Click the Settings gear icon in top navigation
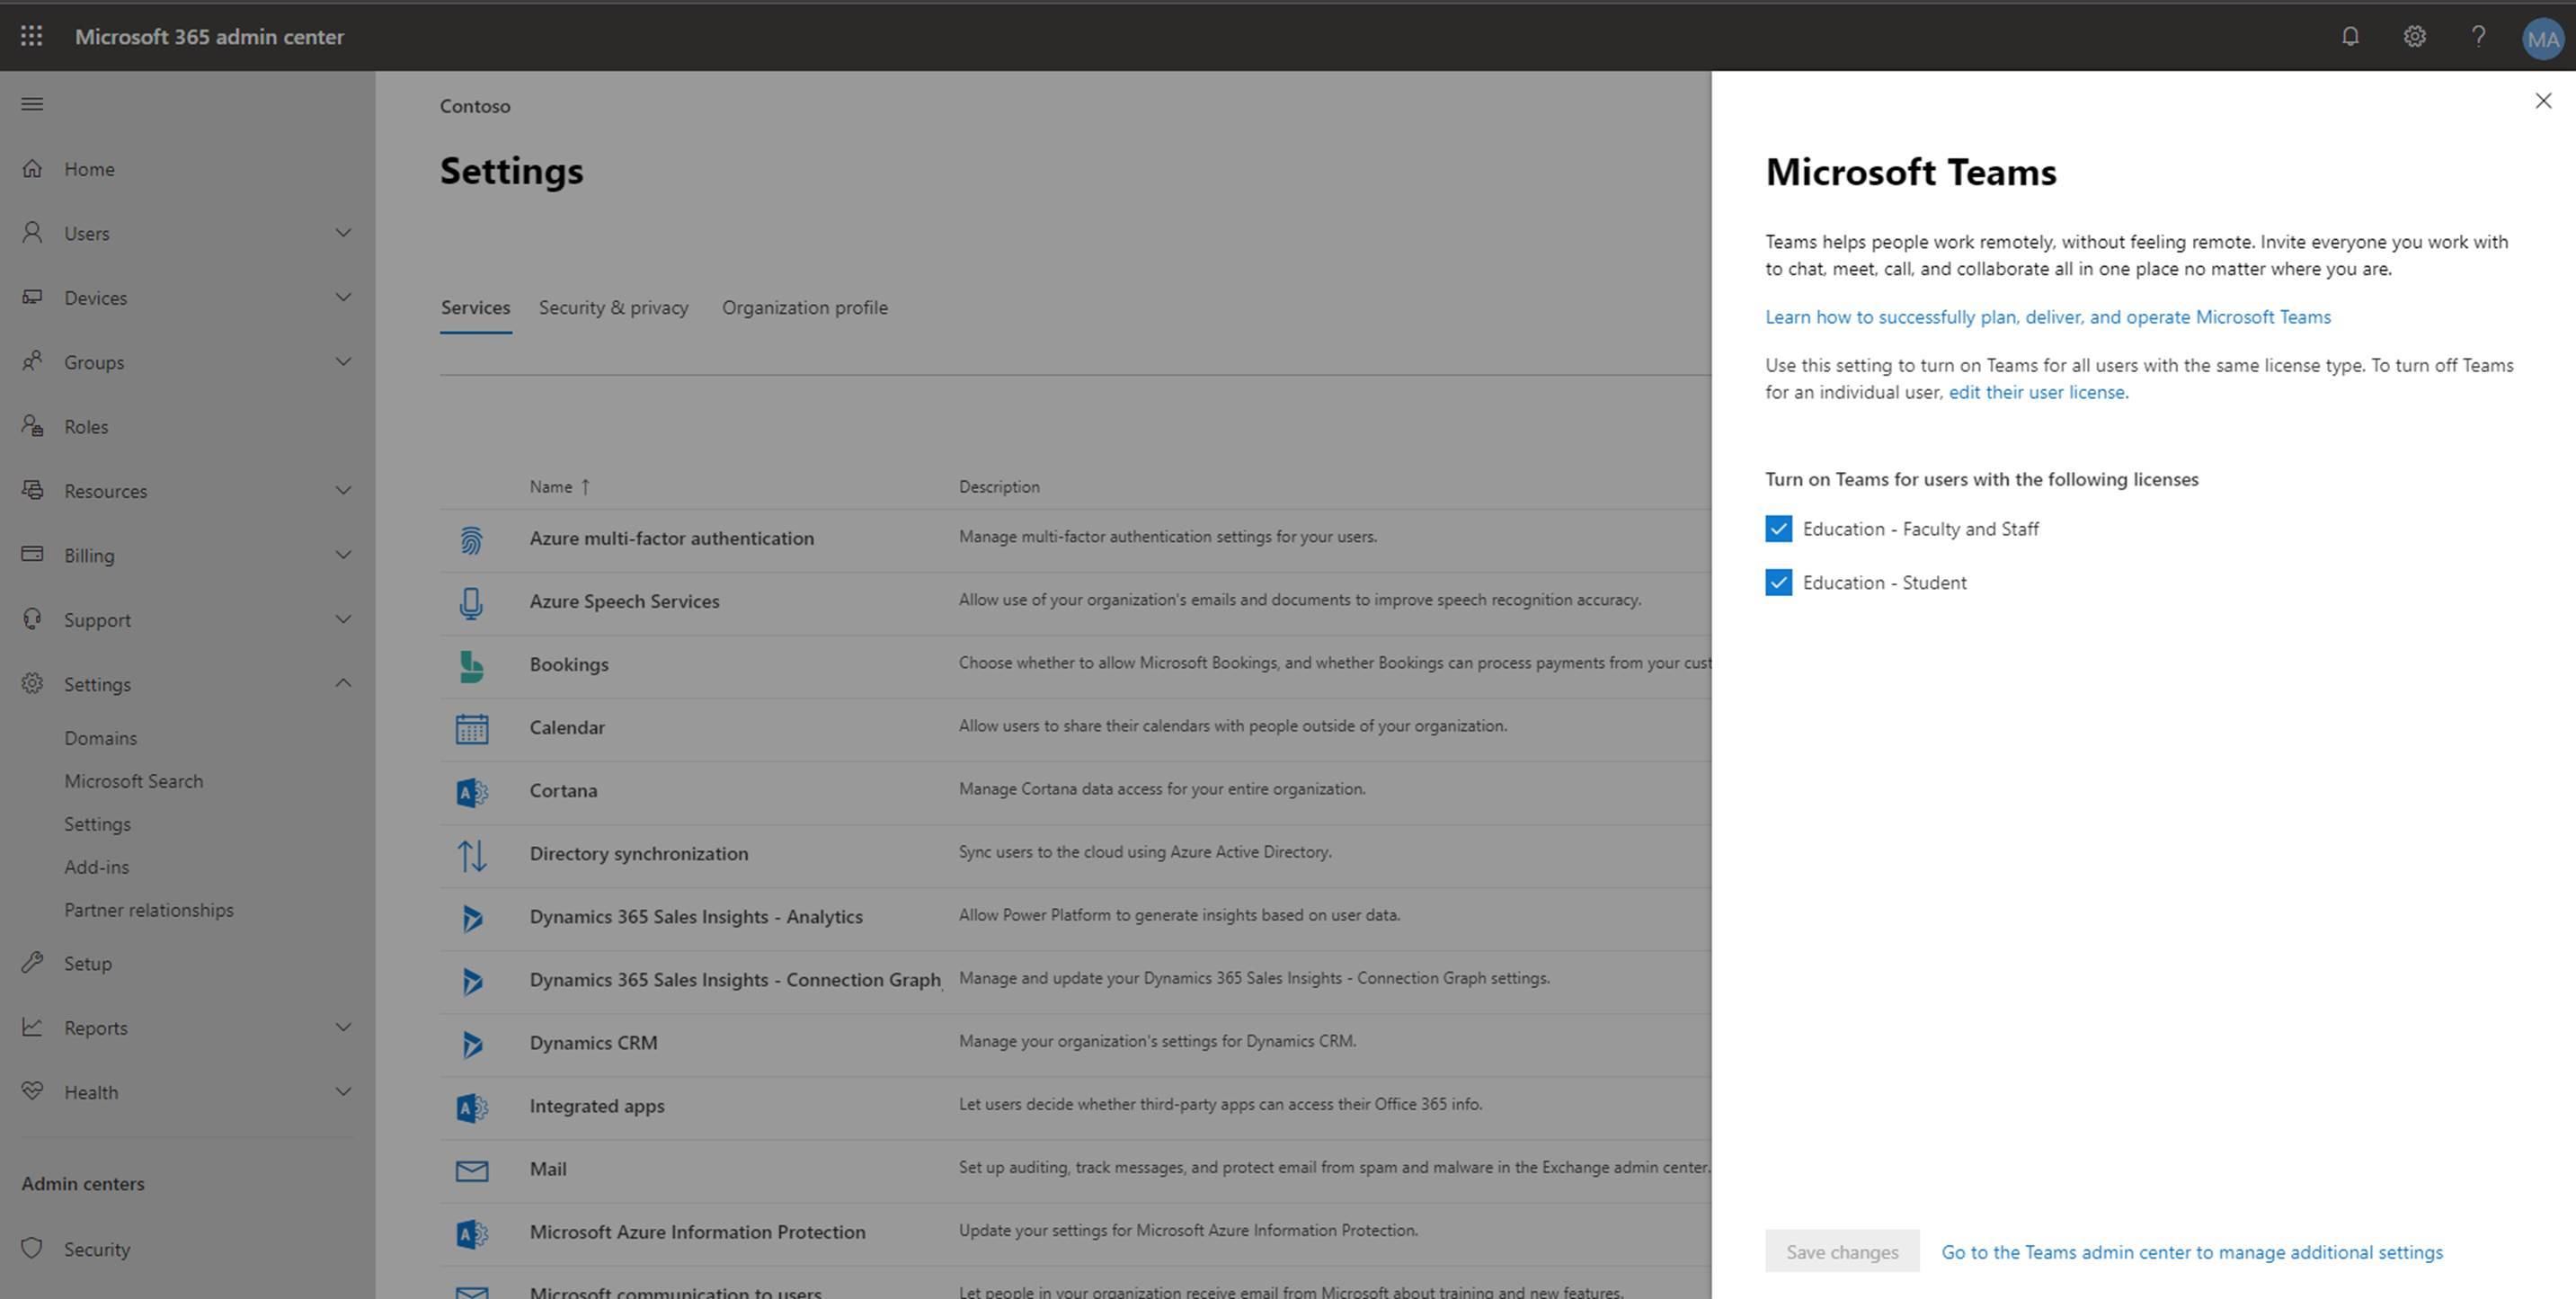This screenshot has height=1299, width=2576. (x=2413, y=37)
